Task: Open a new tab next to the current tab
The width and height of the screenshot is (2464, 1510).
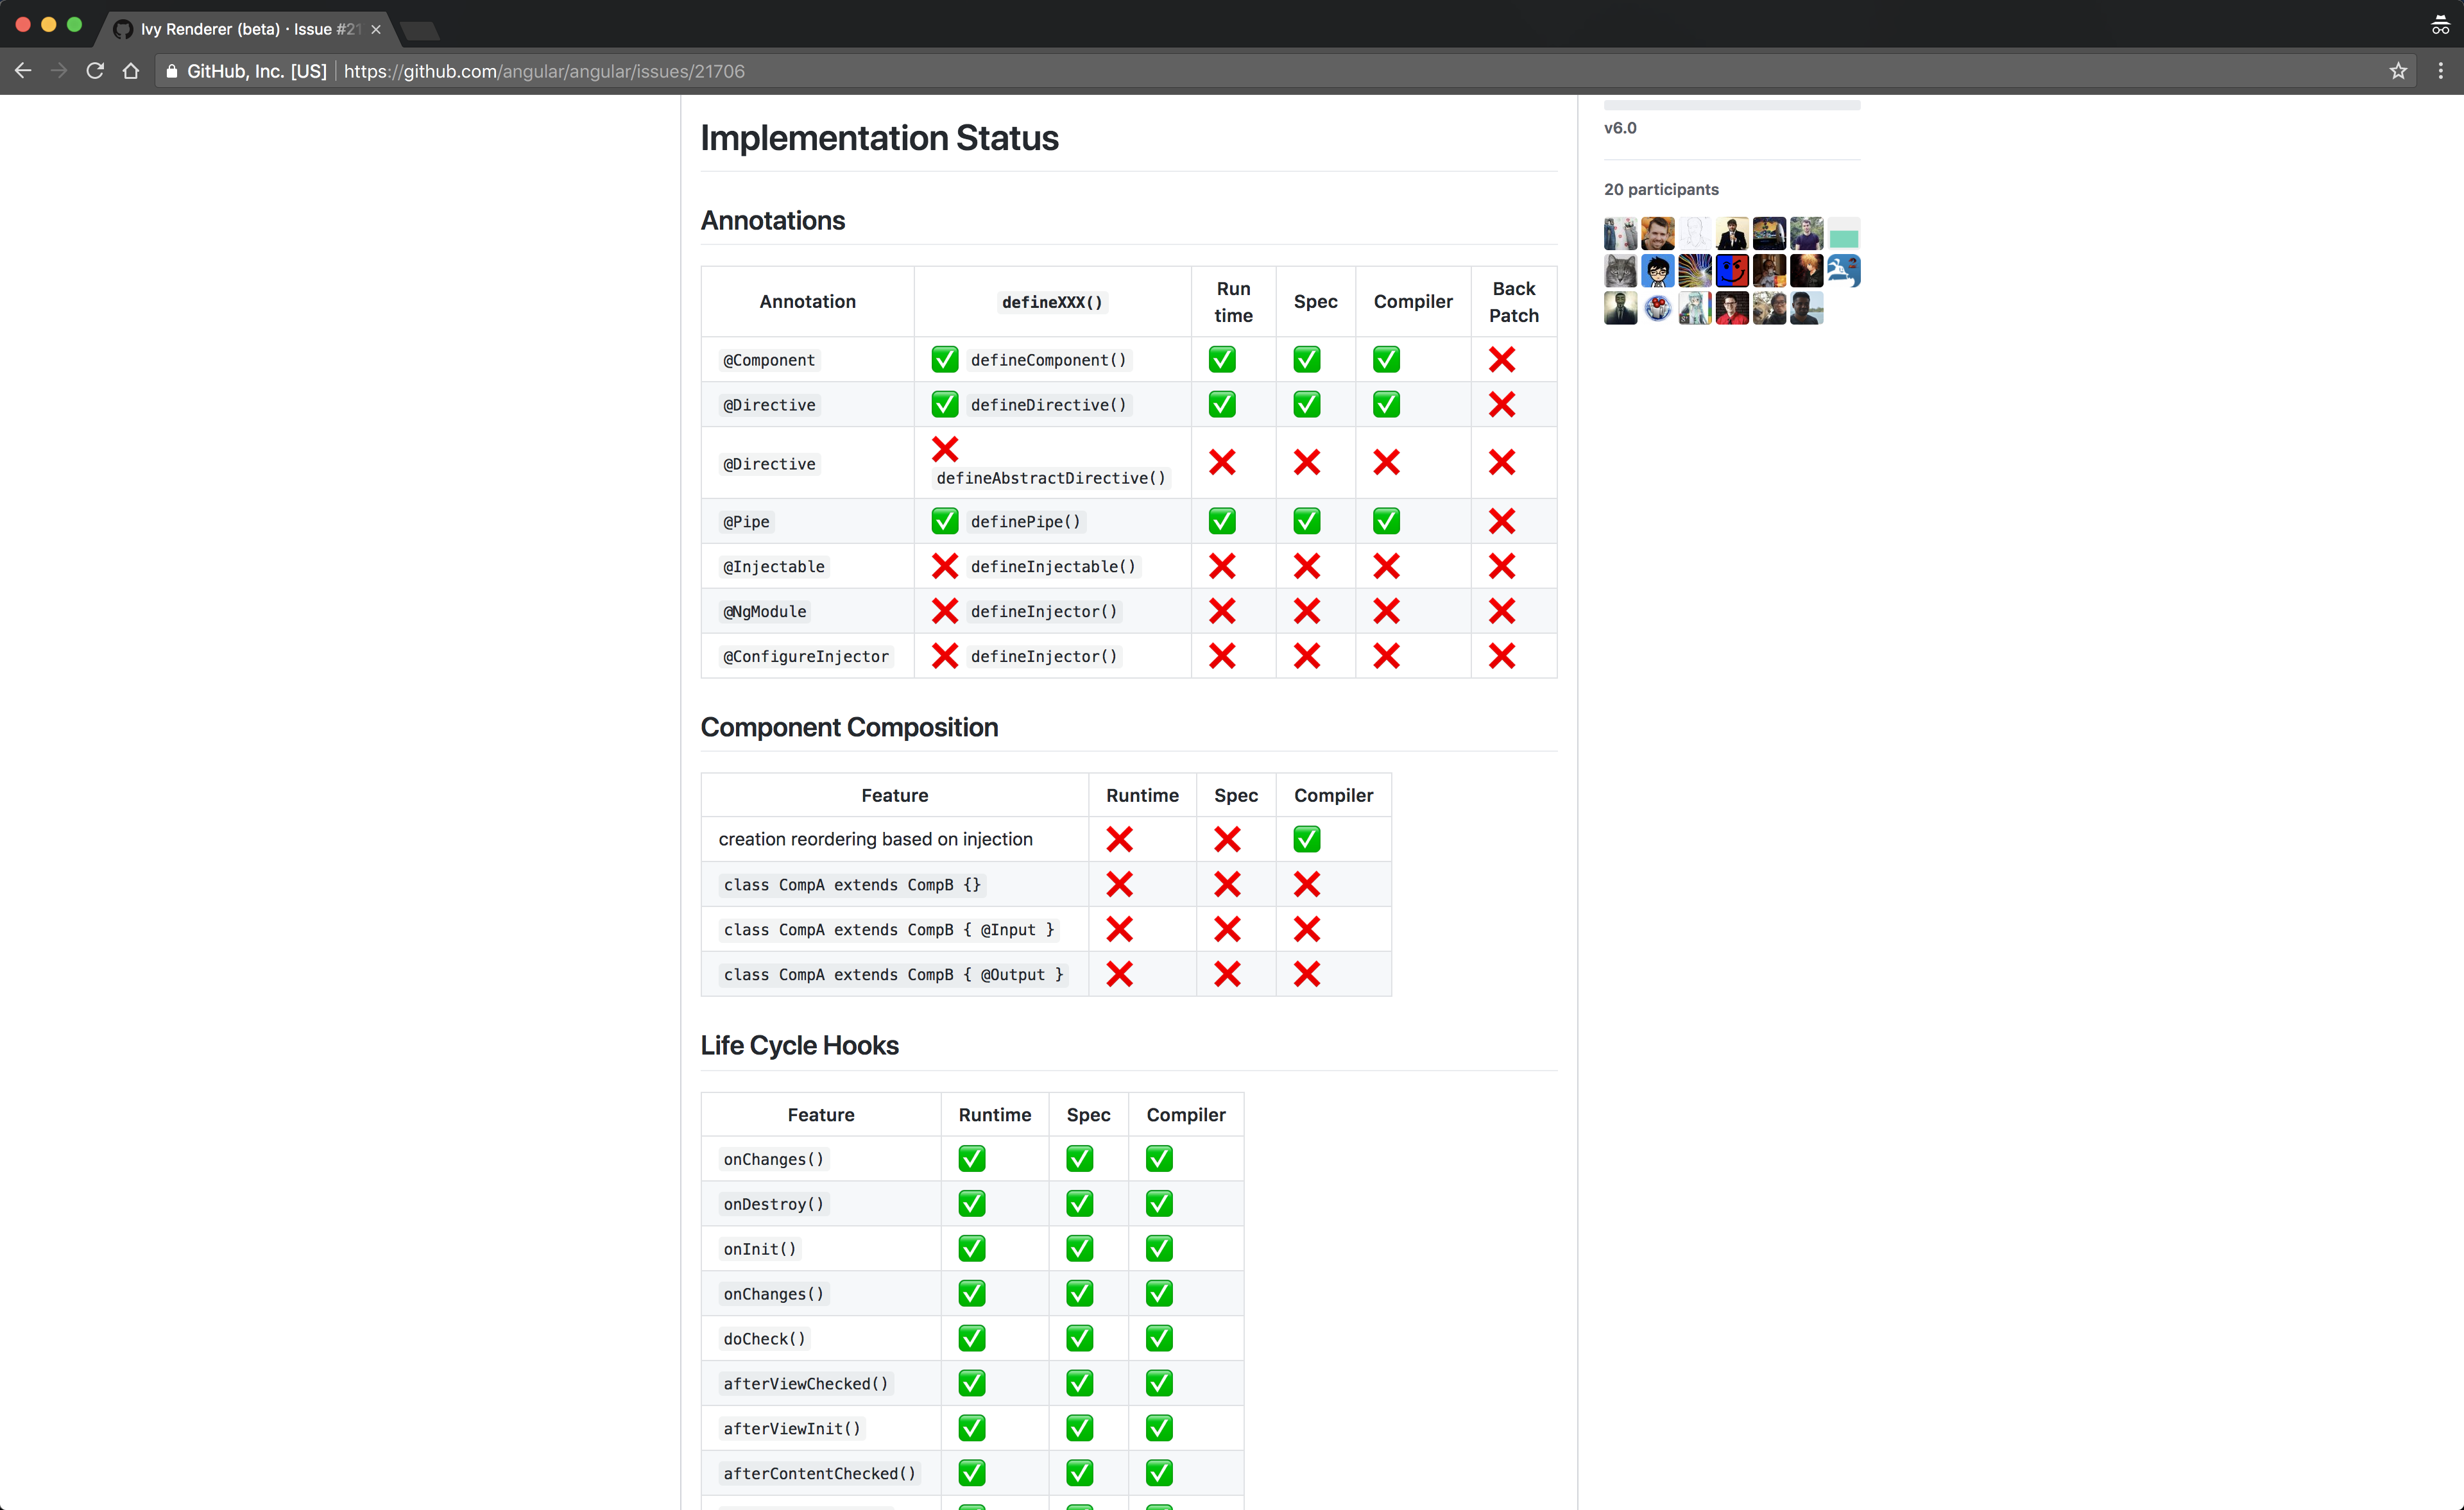Action: tap(420, 30)
